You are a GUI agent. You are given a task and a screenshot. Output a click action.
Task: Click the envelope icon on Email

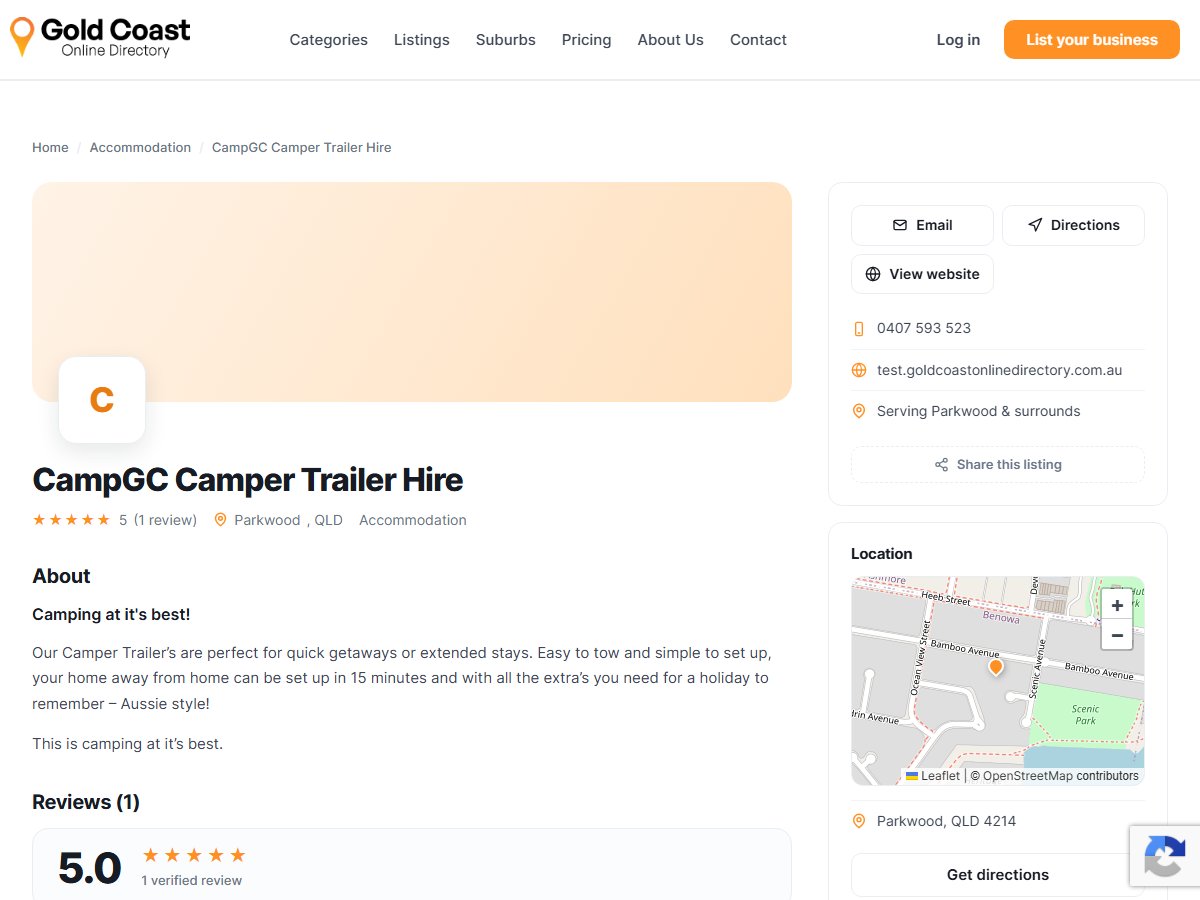(900, 225)
